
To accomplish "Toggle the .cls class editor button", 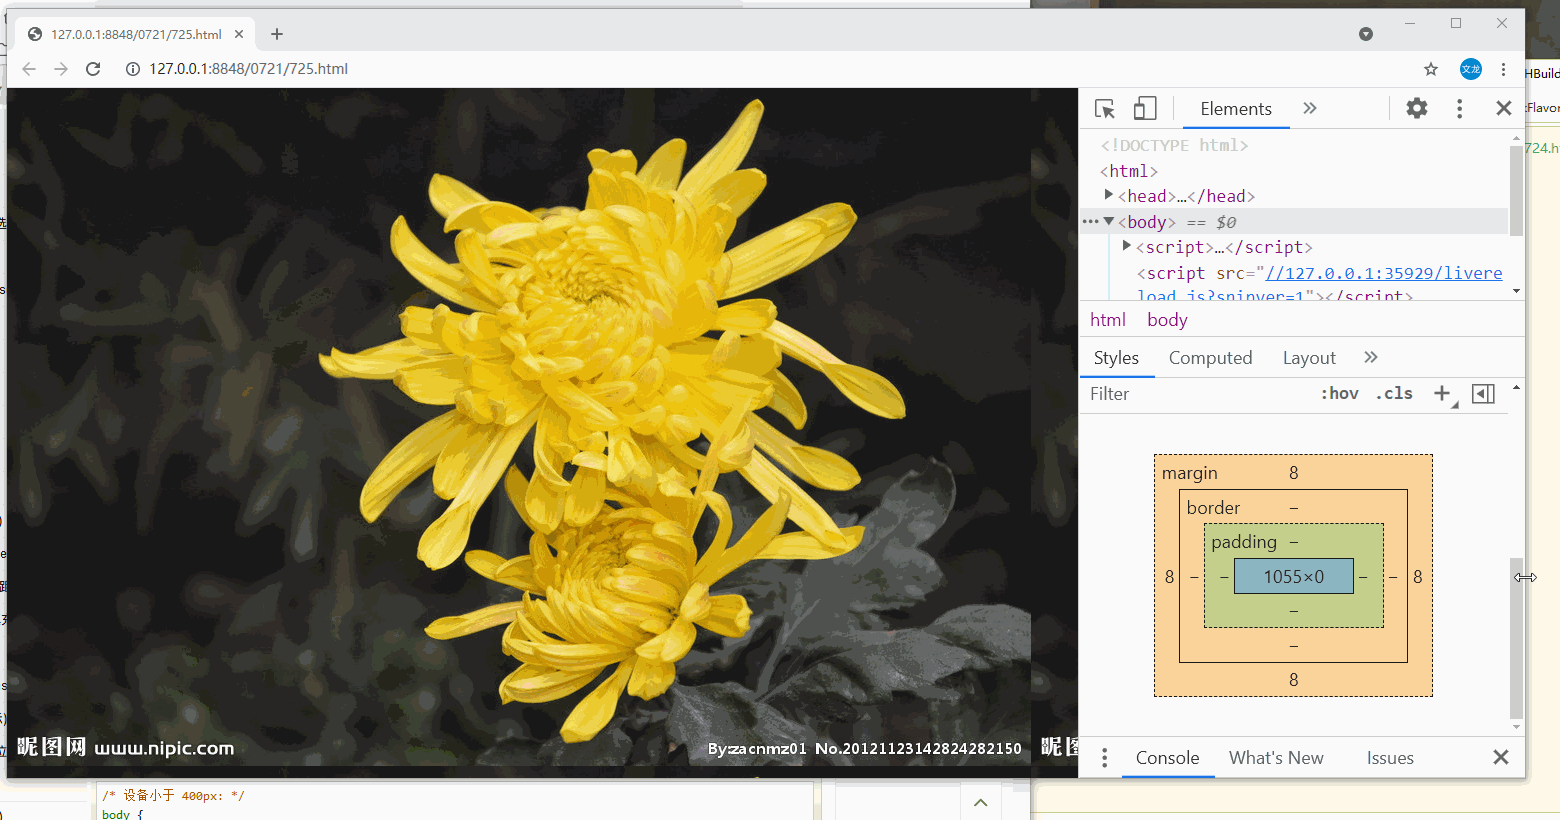I will click(x=1394, y=394).
